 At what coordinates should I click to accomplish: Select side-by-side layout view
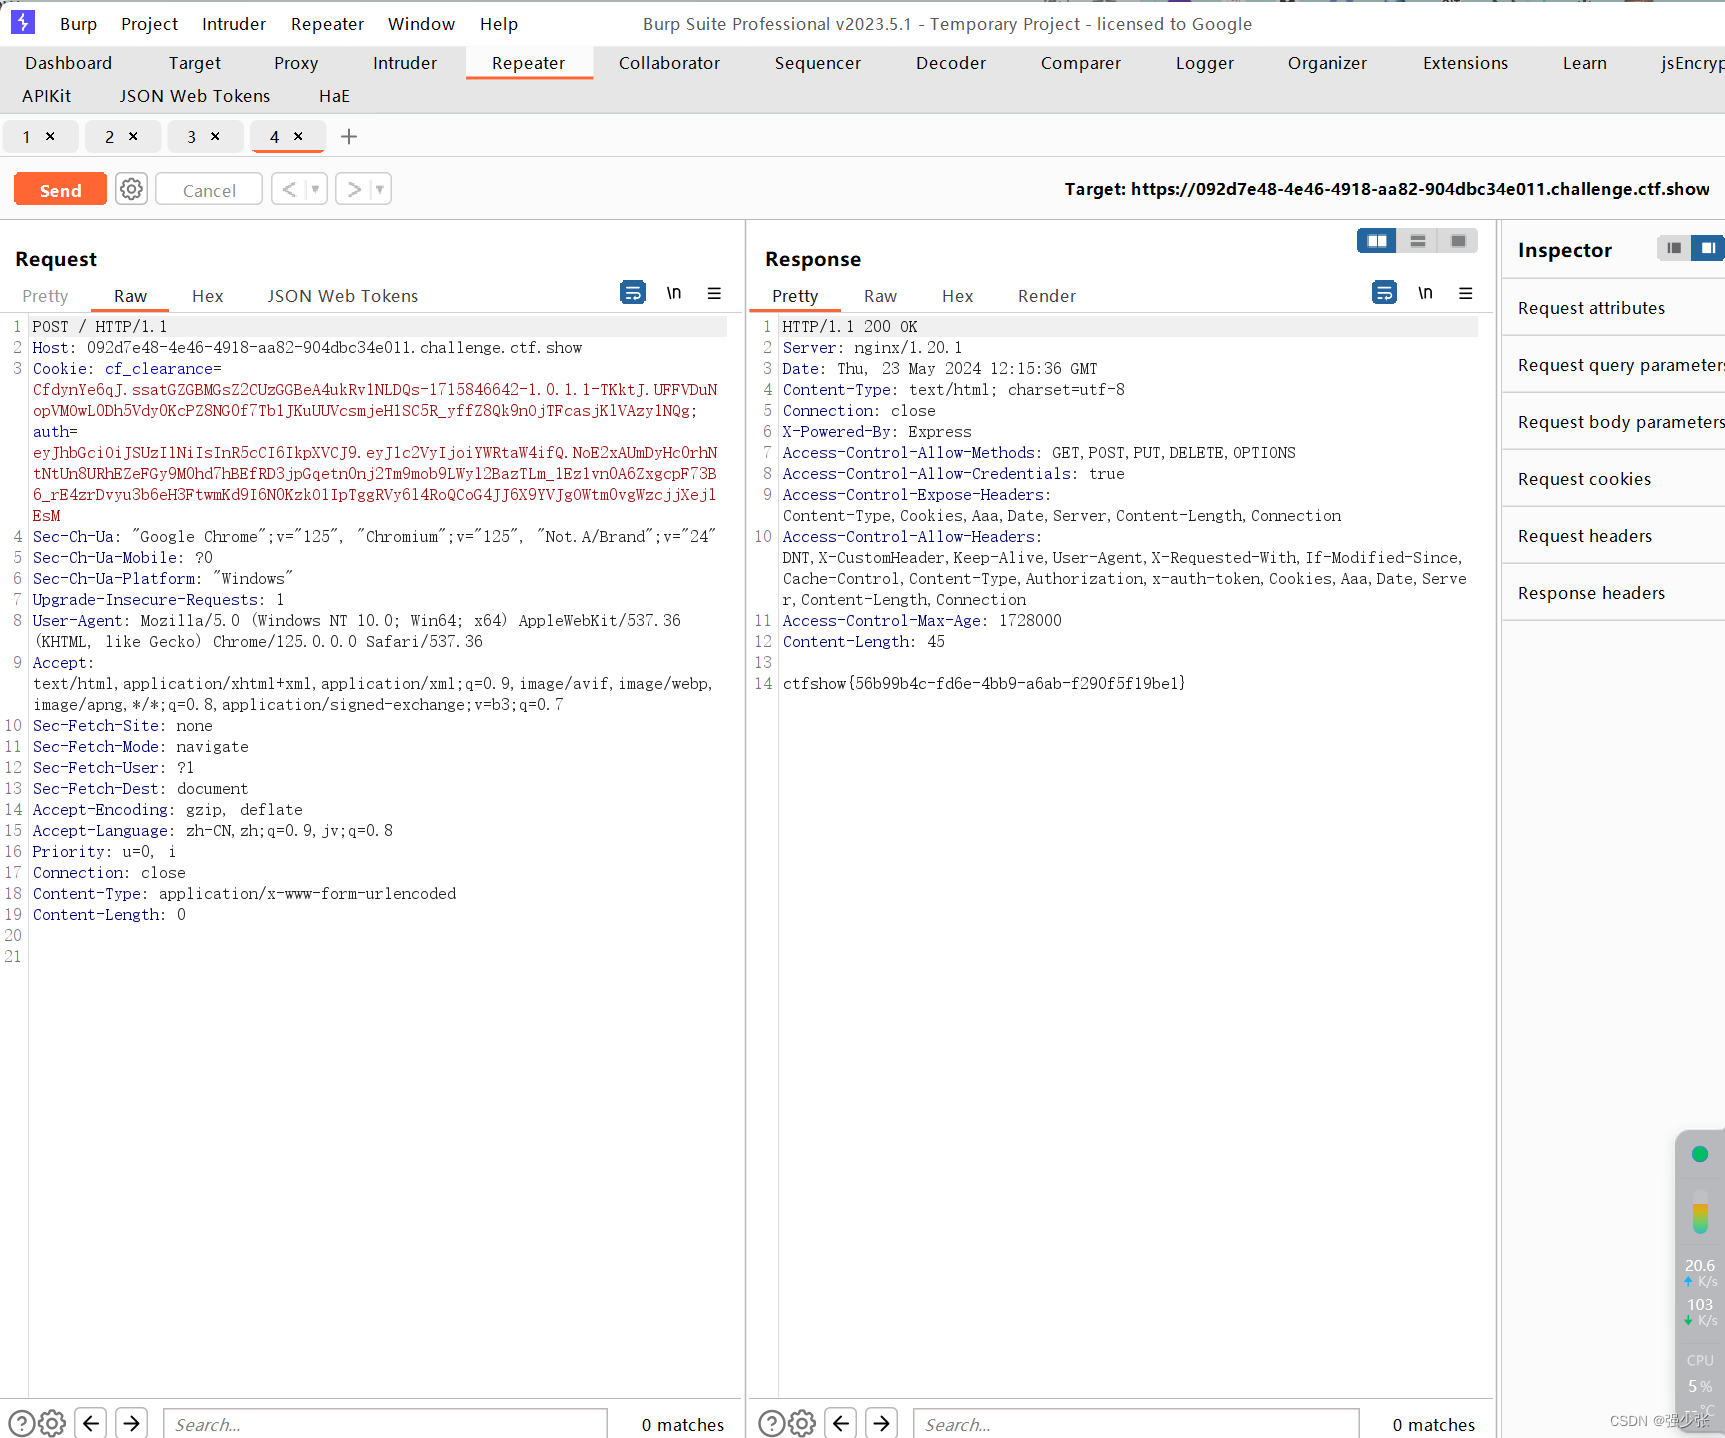[1377, 241]
